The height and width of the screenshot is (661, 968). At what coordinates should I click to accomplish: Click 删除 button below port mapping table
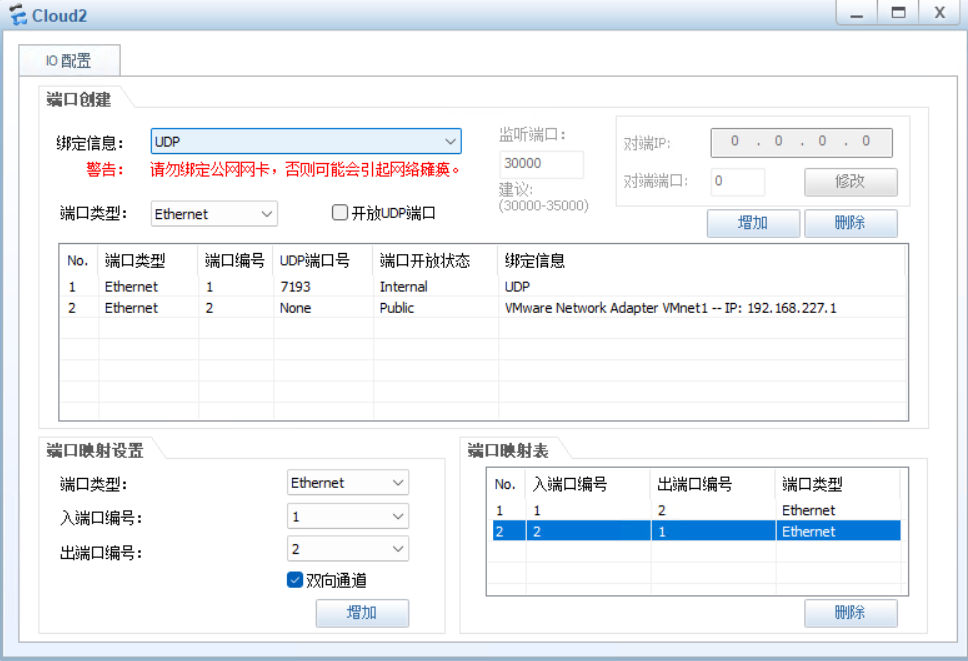click(x=850, y=613)
